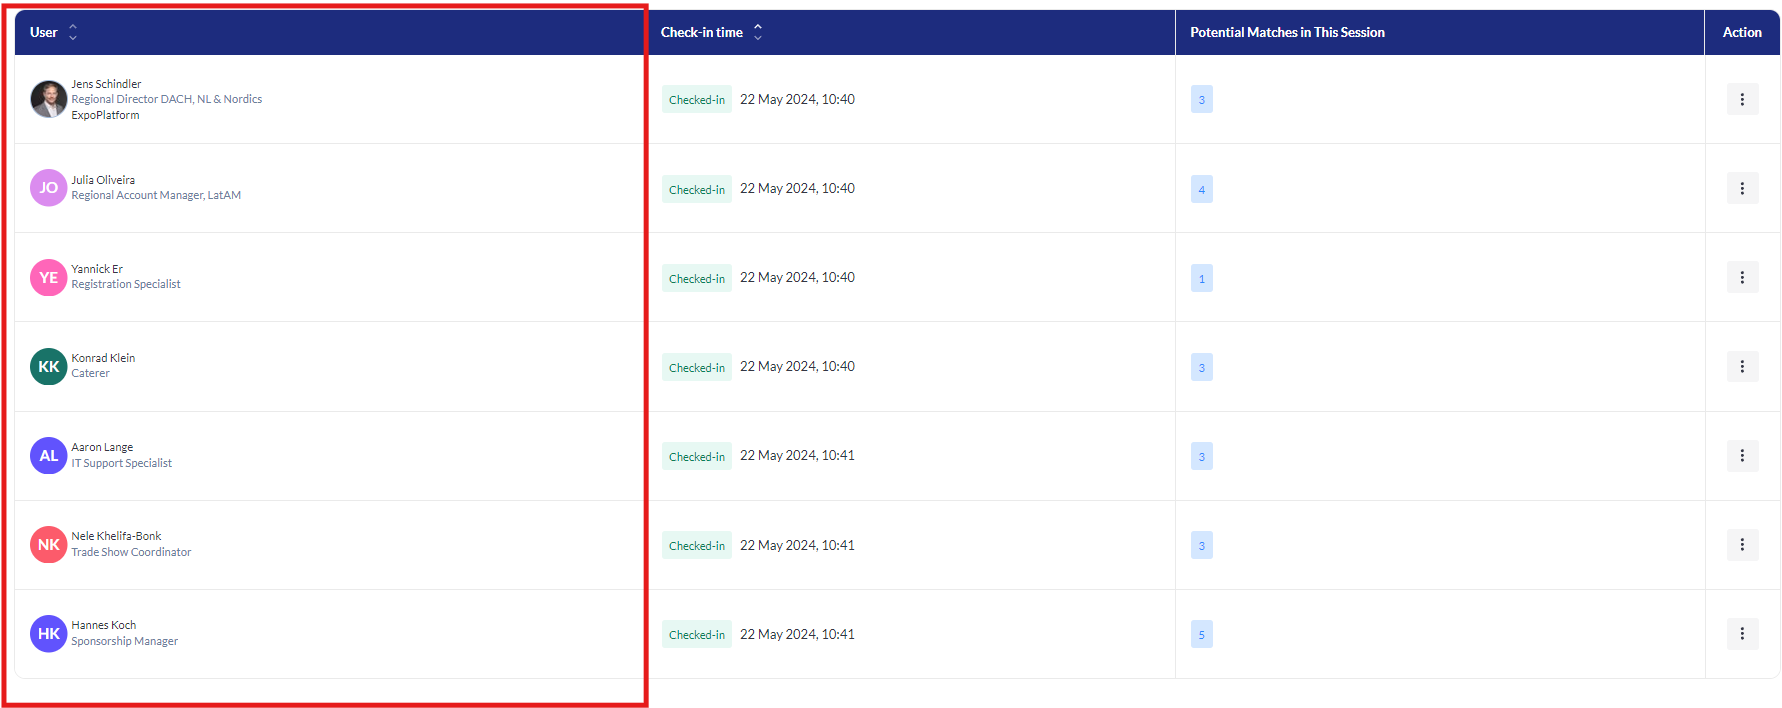Image resolution: width=1782 pixels, height=708 pixels.
Task: Open Julia Oliveira's name link
Action: (103, 180)
